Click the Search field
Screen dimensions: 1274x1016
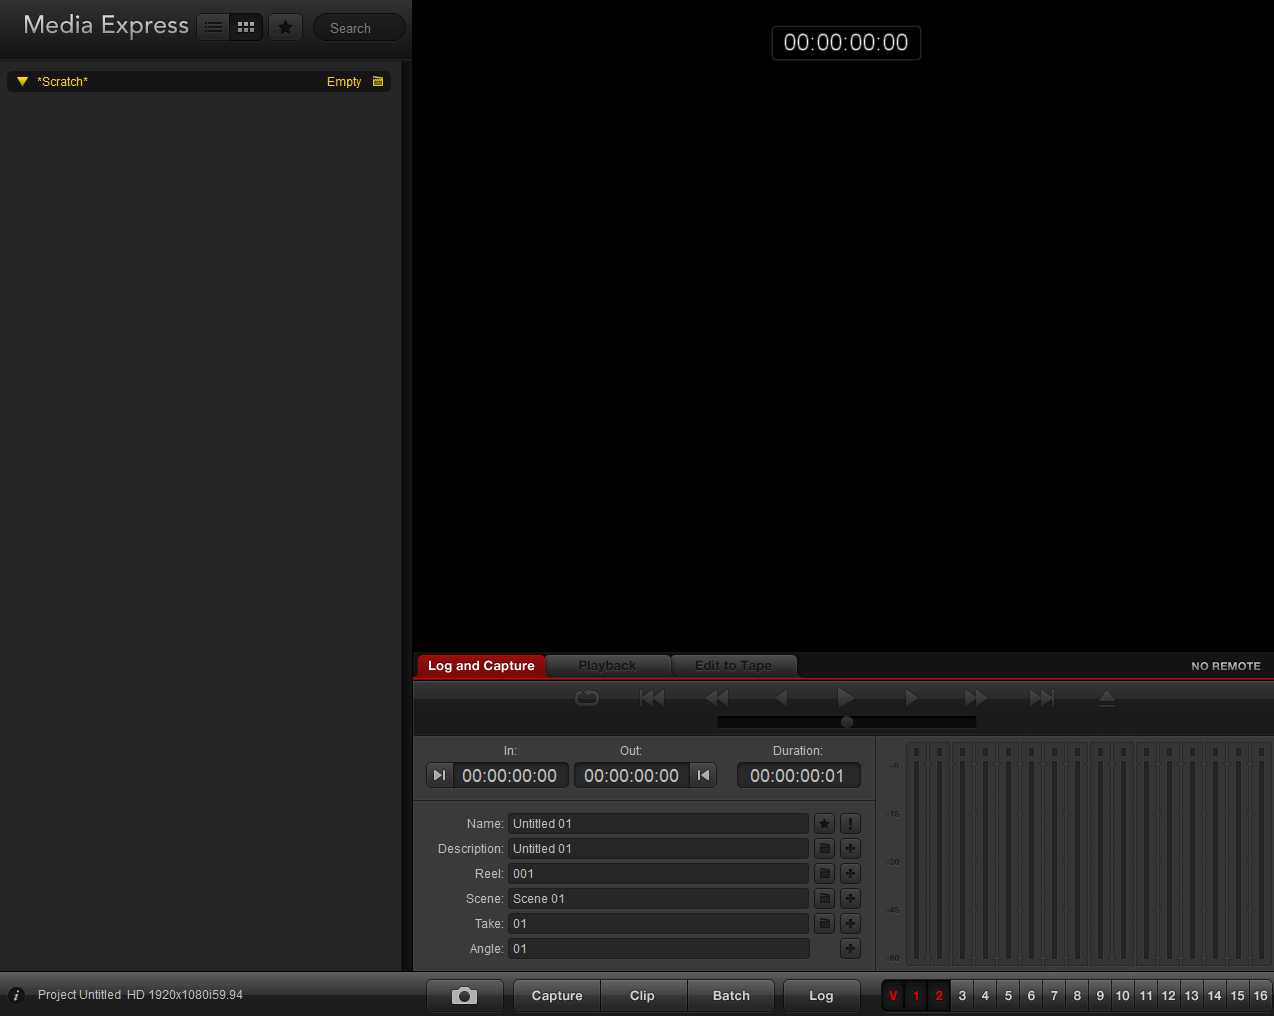359,28
